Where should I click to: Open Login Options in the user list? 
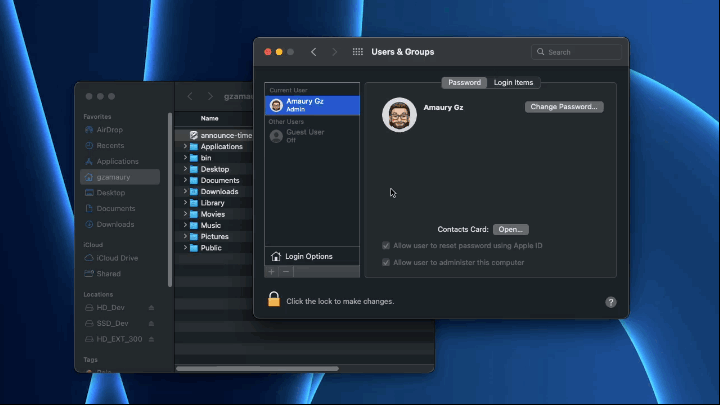pos(312,256)
